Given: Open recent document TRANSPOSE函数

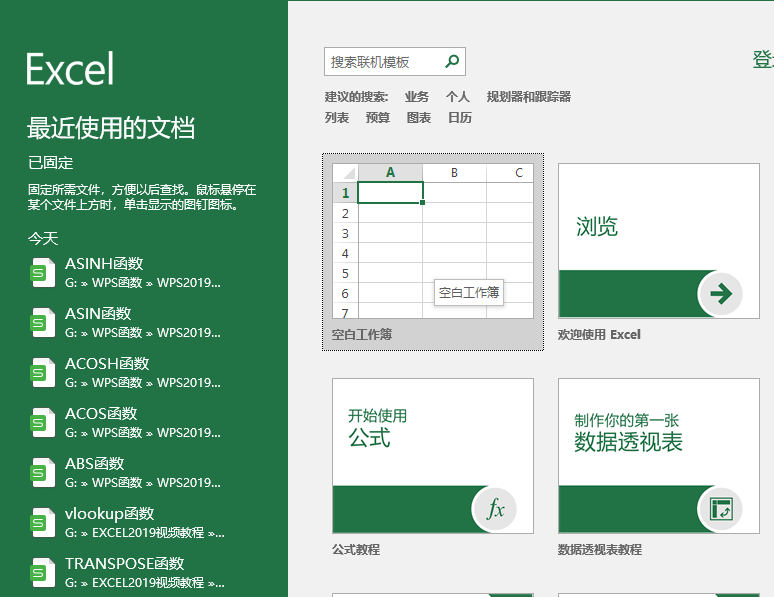Looking at the screenshot, I should [x=143, y=572].
